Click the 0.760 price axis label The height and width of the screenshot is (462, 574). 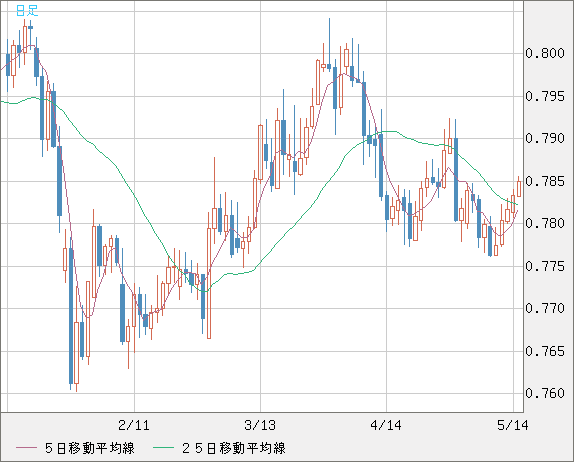tap(545, 393)
